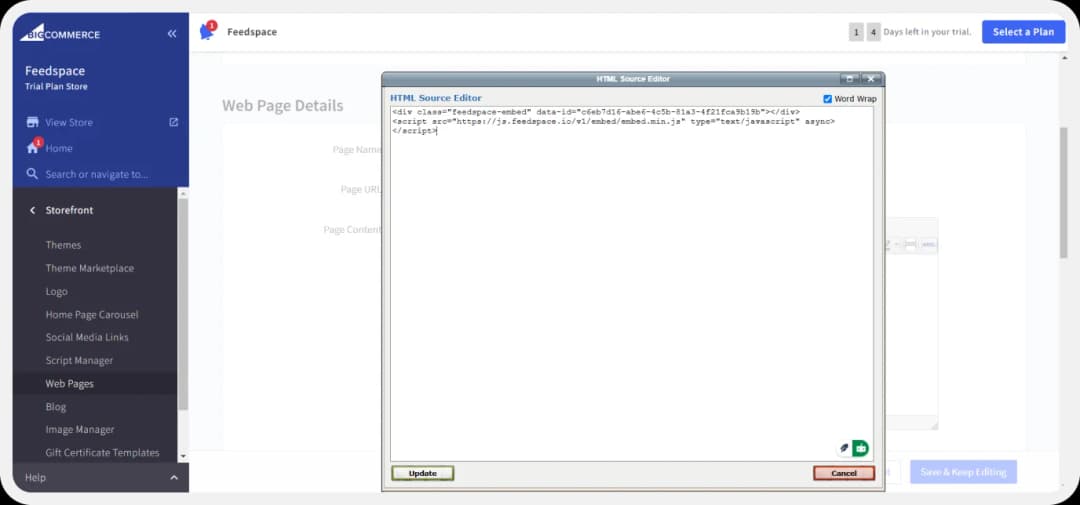Screen dimensions: 1080x505
Task: Click the green robot extension icon
Action: click(x=860, y=448)
